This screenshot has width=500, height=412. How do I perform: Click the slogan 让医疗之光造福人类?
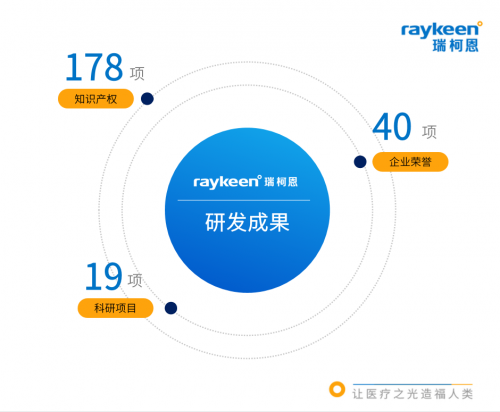point(413,394)
